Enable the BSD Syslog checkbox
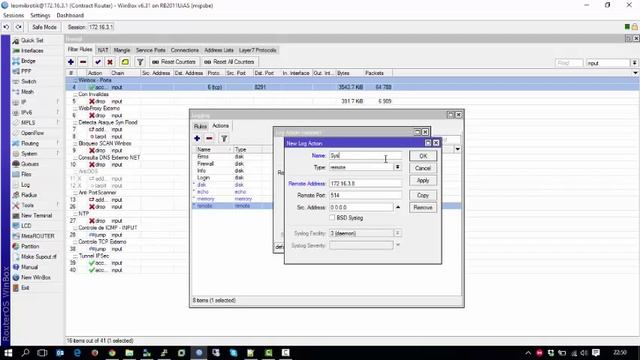 332,218
